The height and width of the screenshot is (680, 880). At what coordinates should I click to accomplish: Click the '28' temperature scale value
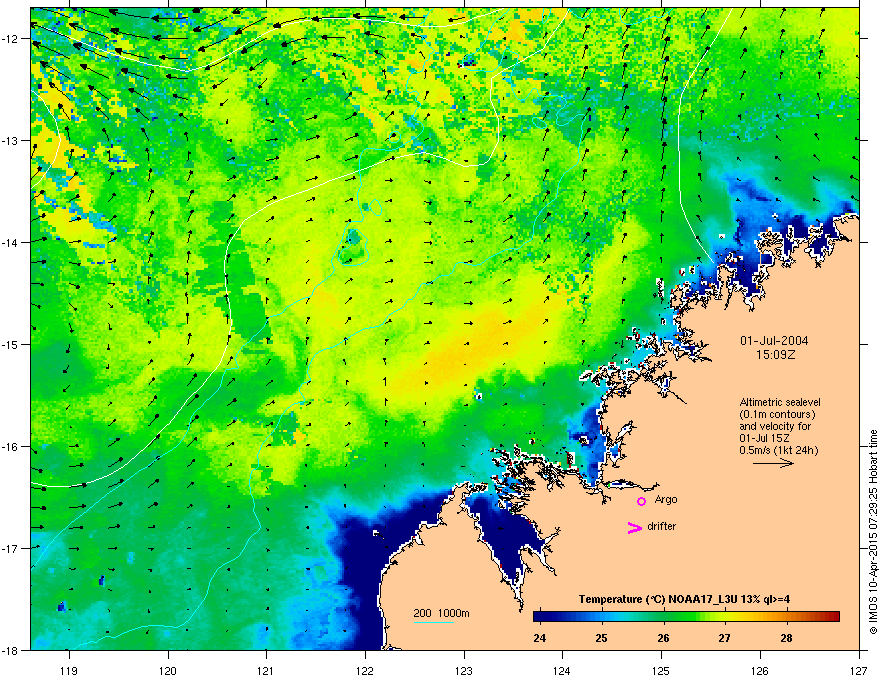click(786, 638)
